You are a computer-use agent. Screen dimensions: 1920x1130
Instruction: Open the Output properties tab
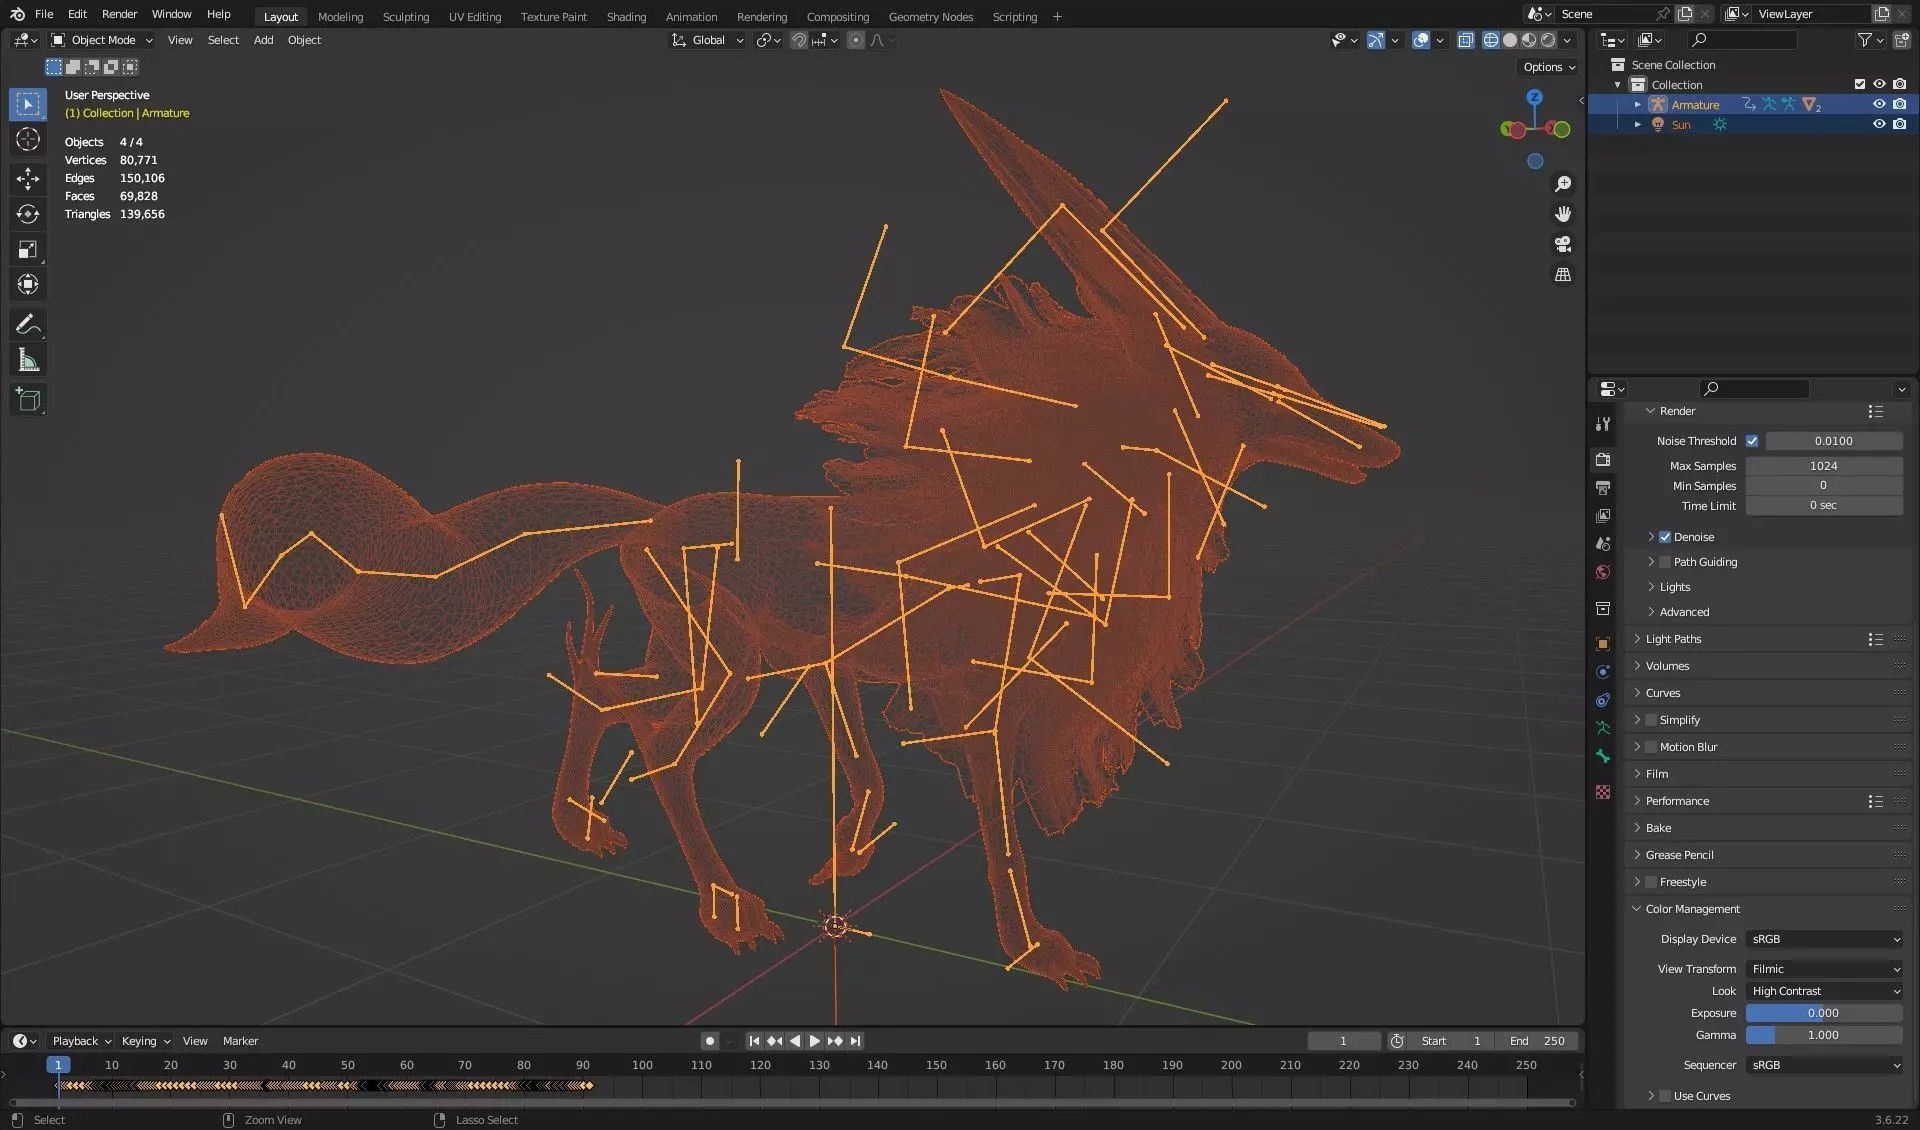point(1603,488)
